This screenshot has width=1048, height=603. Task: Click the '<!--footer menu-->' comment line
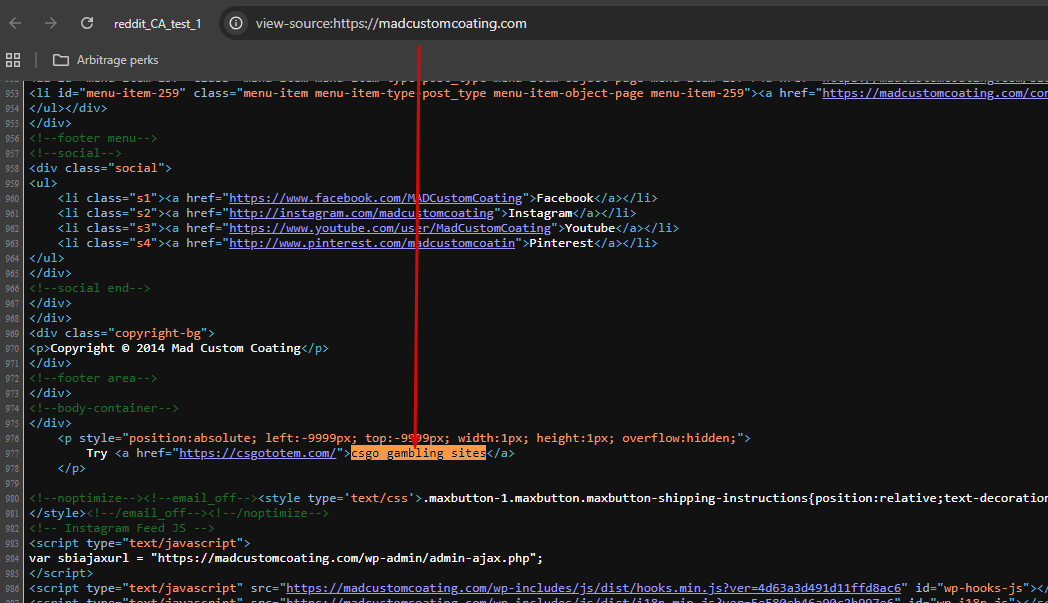tap(94, 138)
